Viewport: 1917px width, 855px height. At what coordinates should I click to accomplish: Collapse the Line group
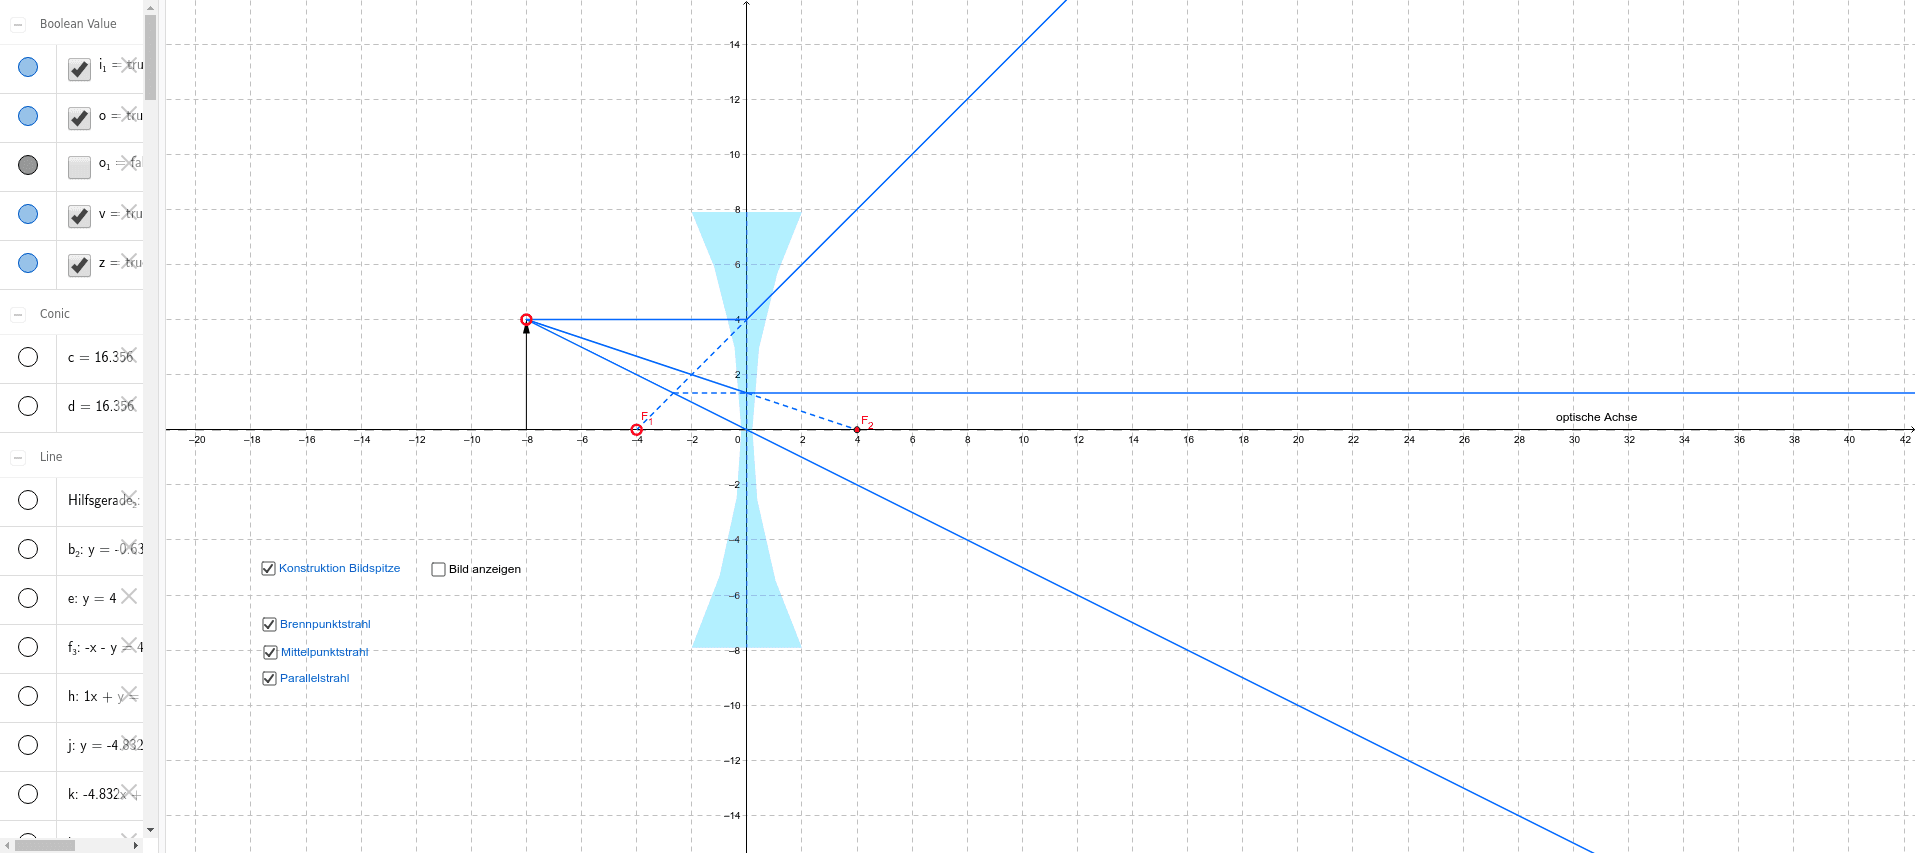(18, 457)
